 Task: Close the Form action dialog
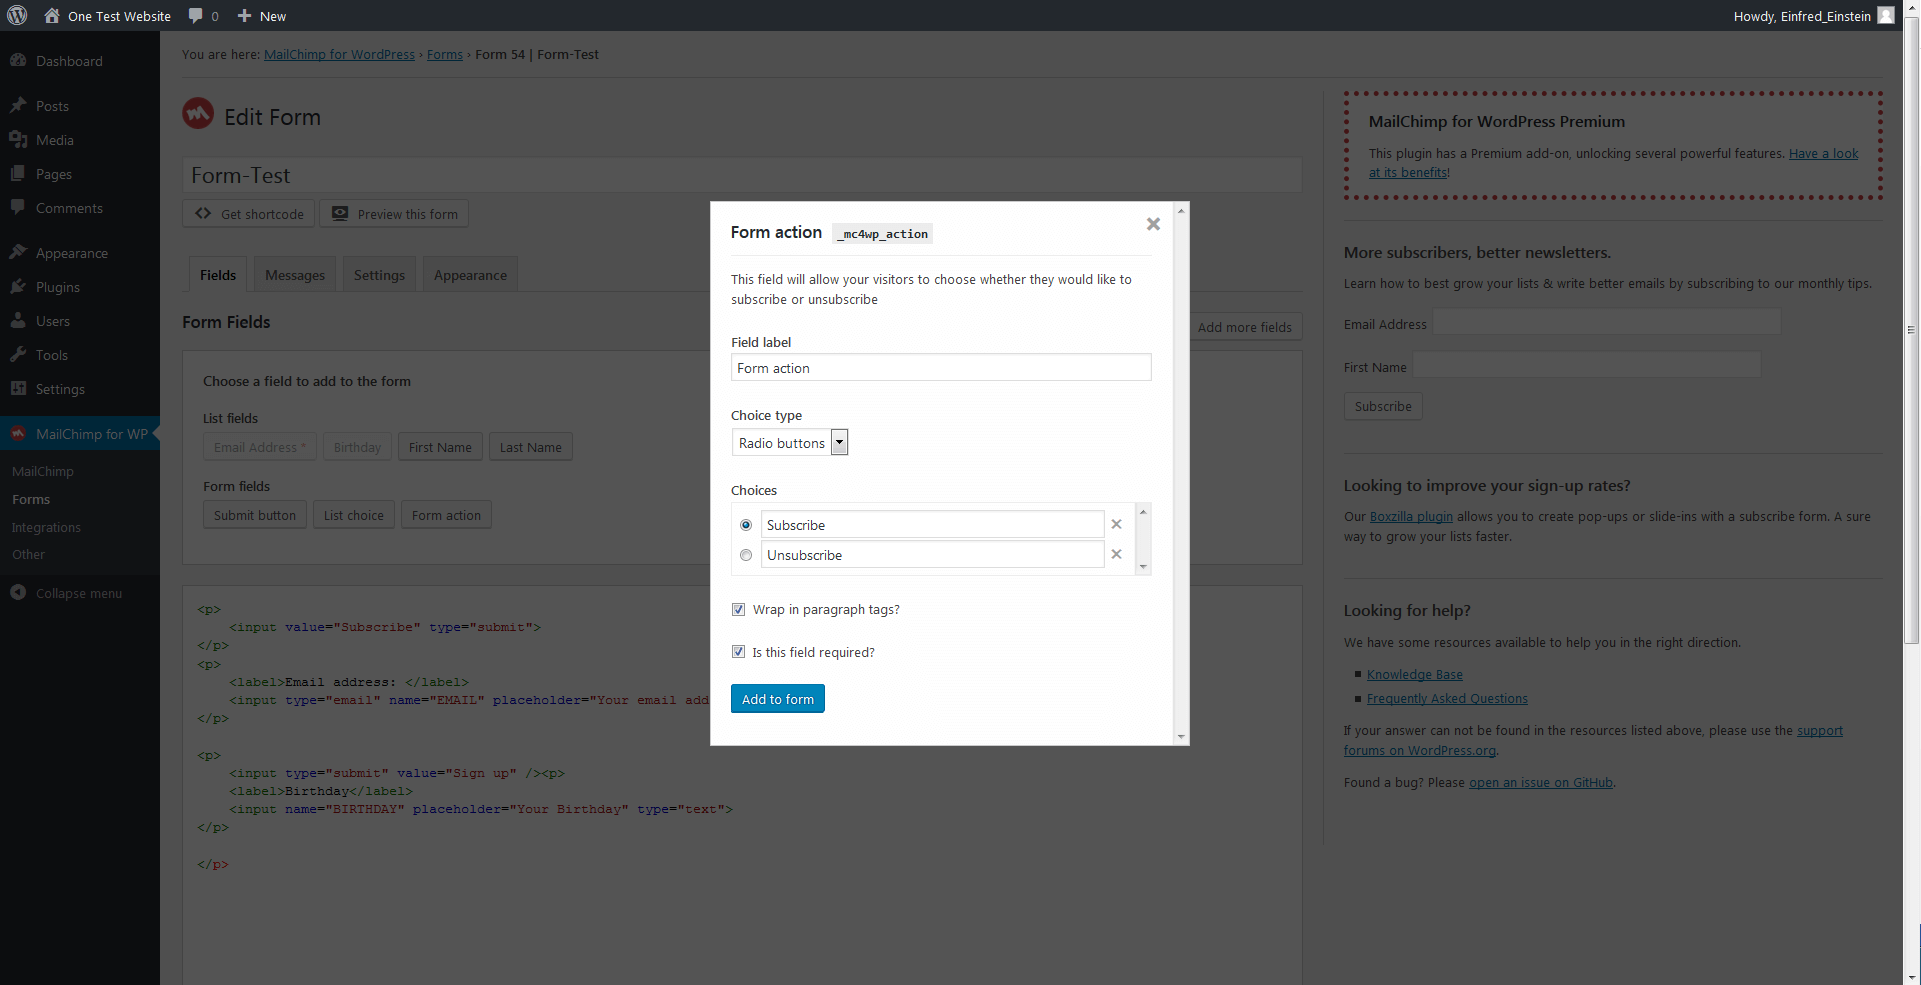click(1153, 224)
